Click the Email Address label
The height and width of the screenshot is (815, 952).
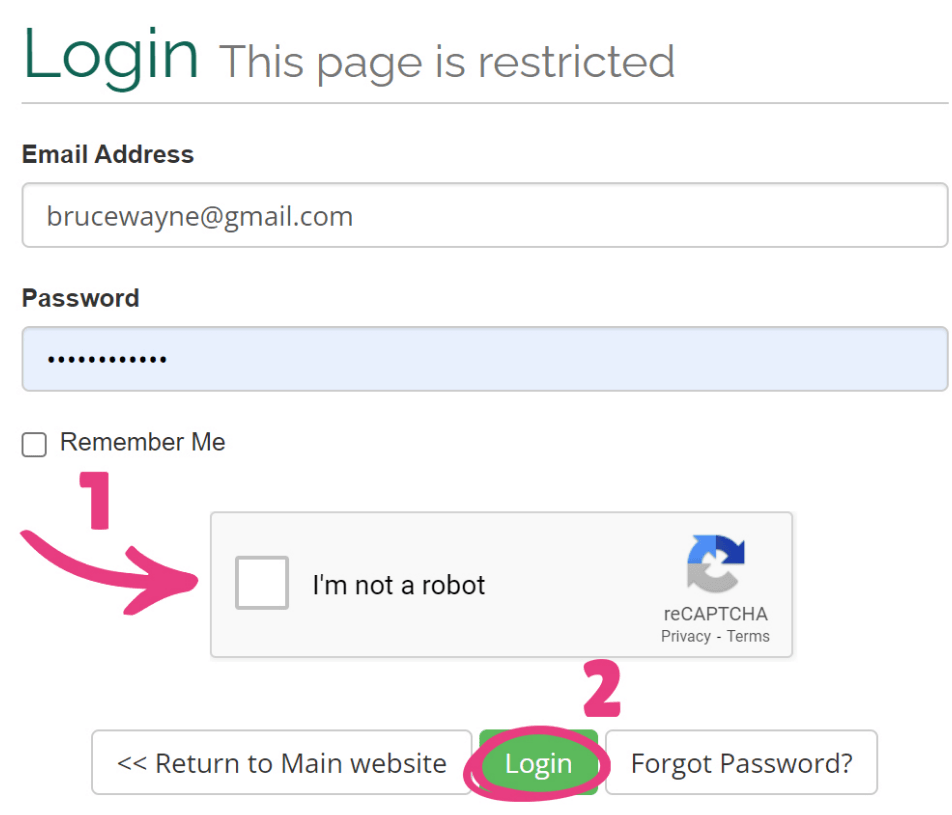pyautogui.click(x=107, y=154)
